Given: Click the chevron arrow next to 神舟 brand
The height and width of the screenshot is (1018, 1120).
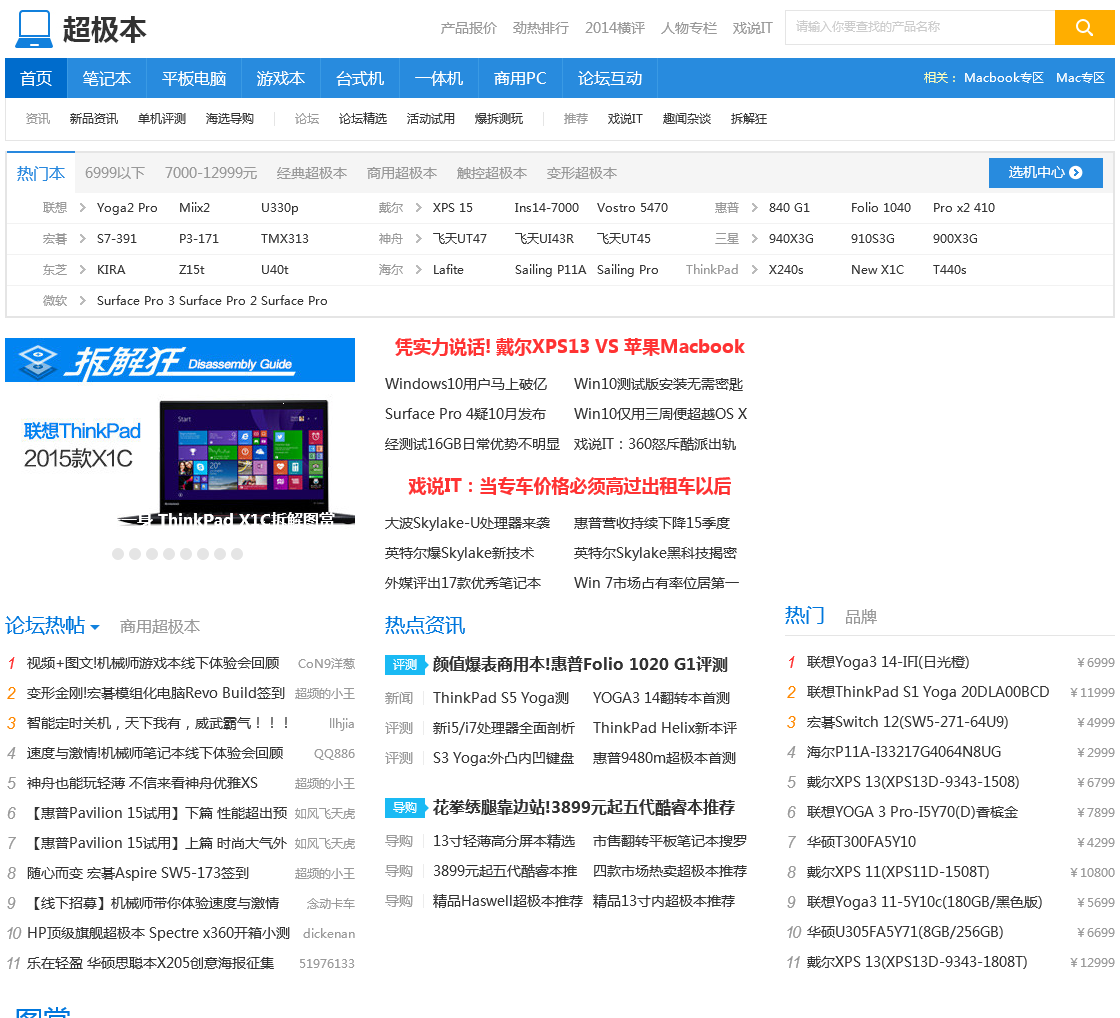Looking at the screenshot, I should (x=419, y=239).
